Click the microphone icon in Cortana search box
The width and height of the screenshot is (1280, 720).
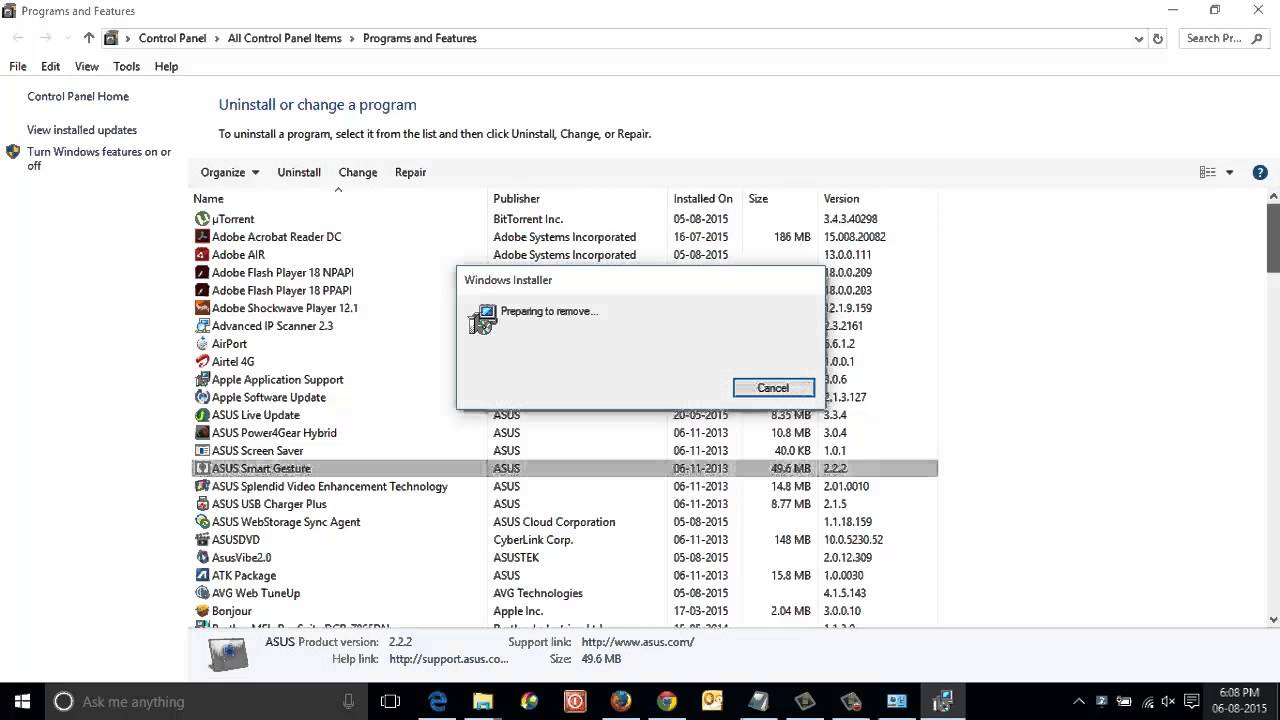(x=348, y=701)
